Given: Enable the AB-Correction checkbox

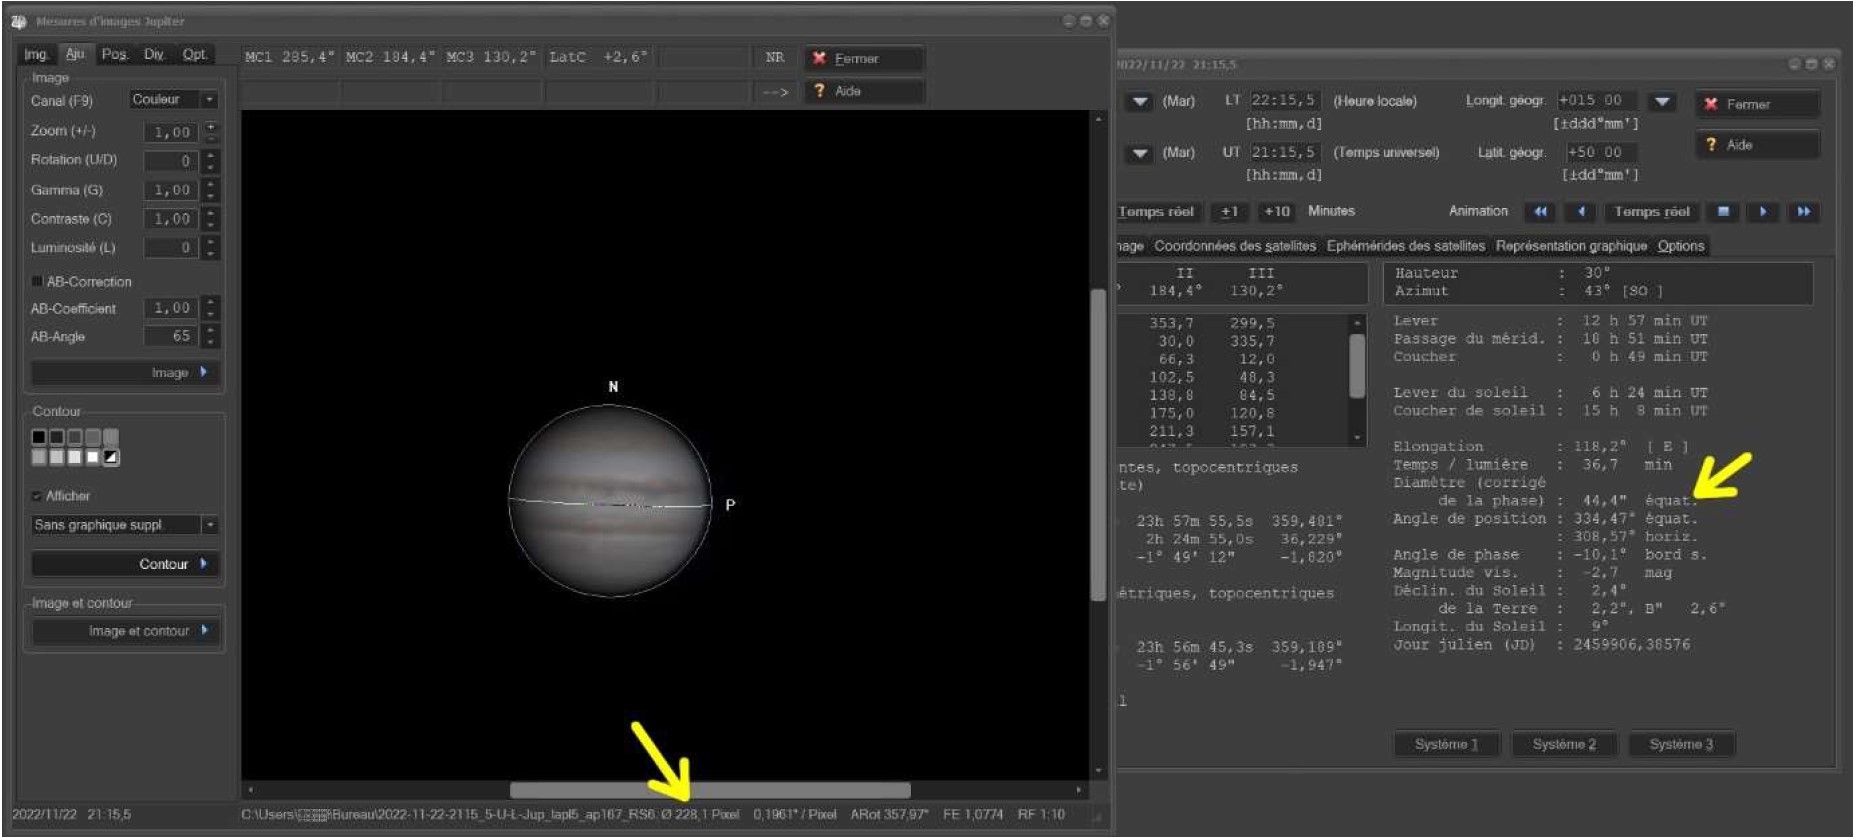Looking at the screenshot, I should pos(37,282).
